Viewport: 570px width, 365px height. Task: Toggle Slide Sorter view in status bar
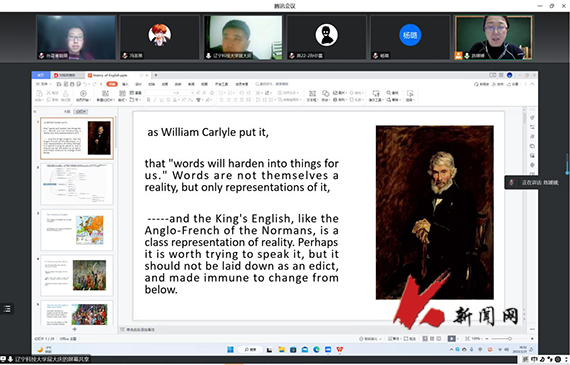coord(432,338)
